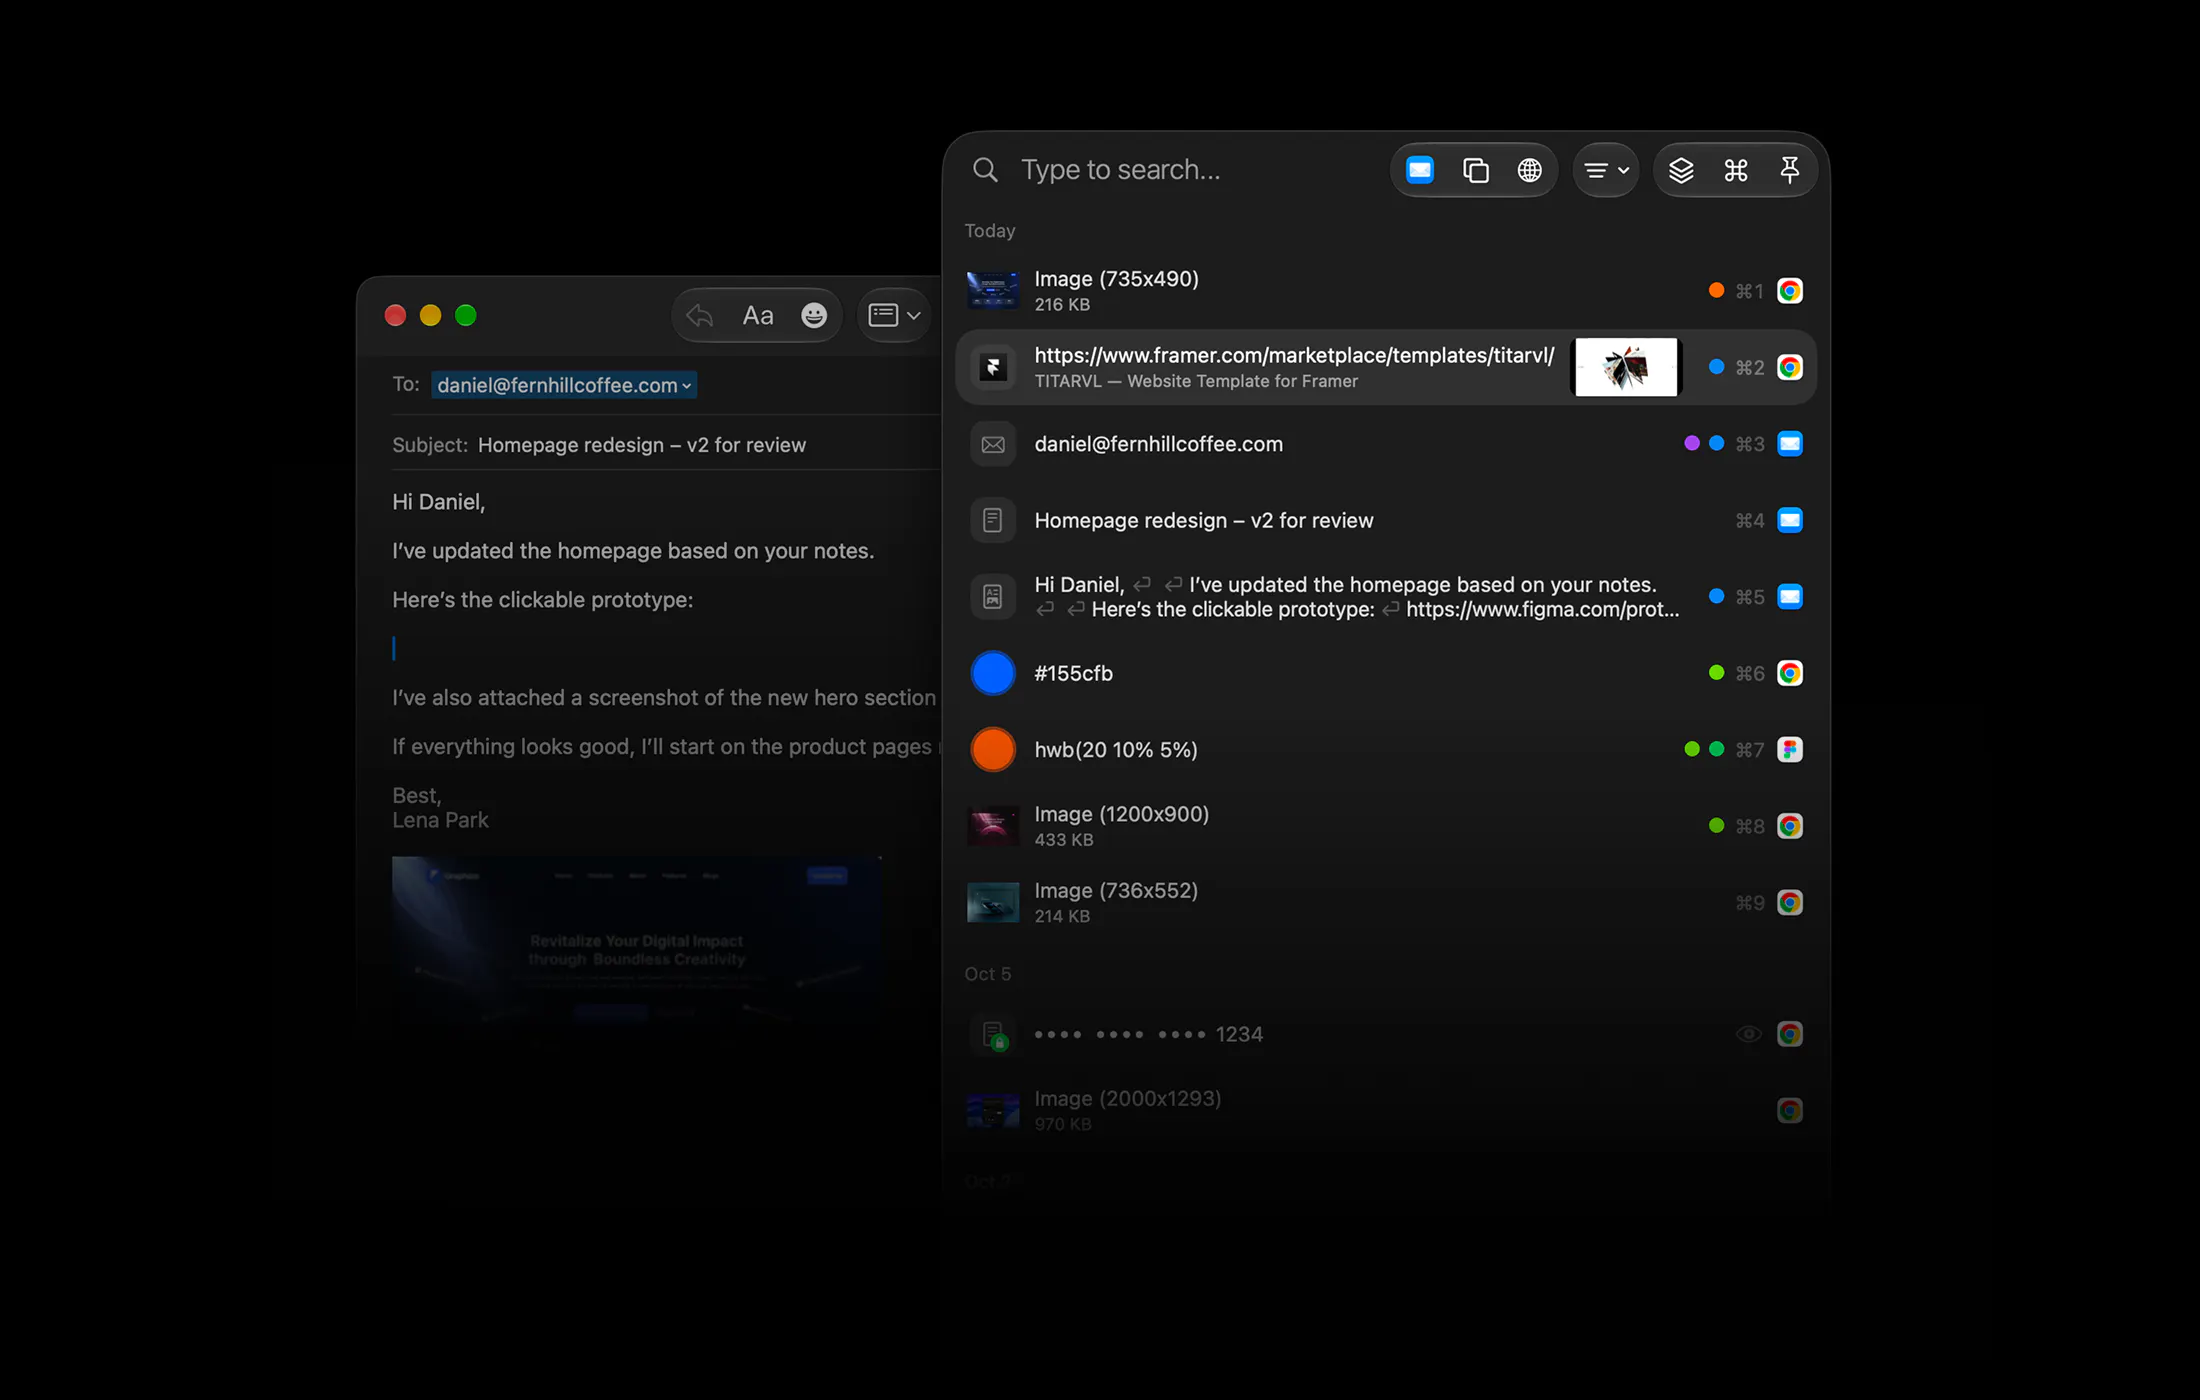Viewport: 2200px width, 1400px height.
Task: Click Figma source icon on hwb row
Action: [1790, 750]
